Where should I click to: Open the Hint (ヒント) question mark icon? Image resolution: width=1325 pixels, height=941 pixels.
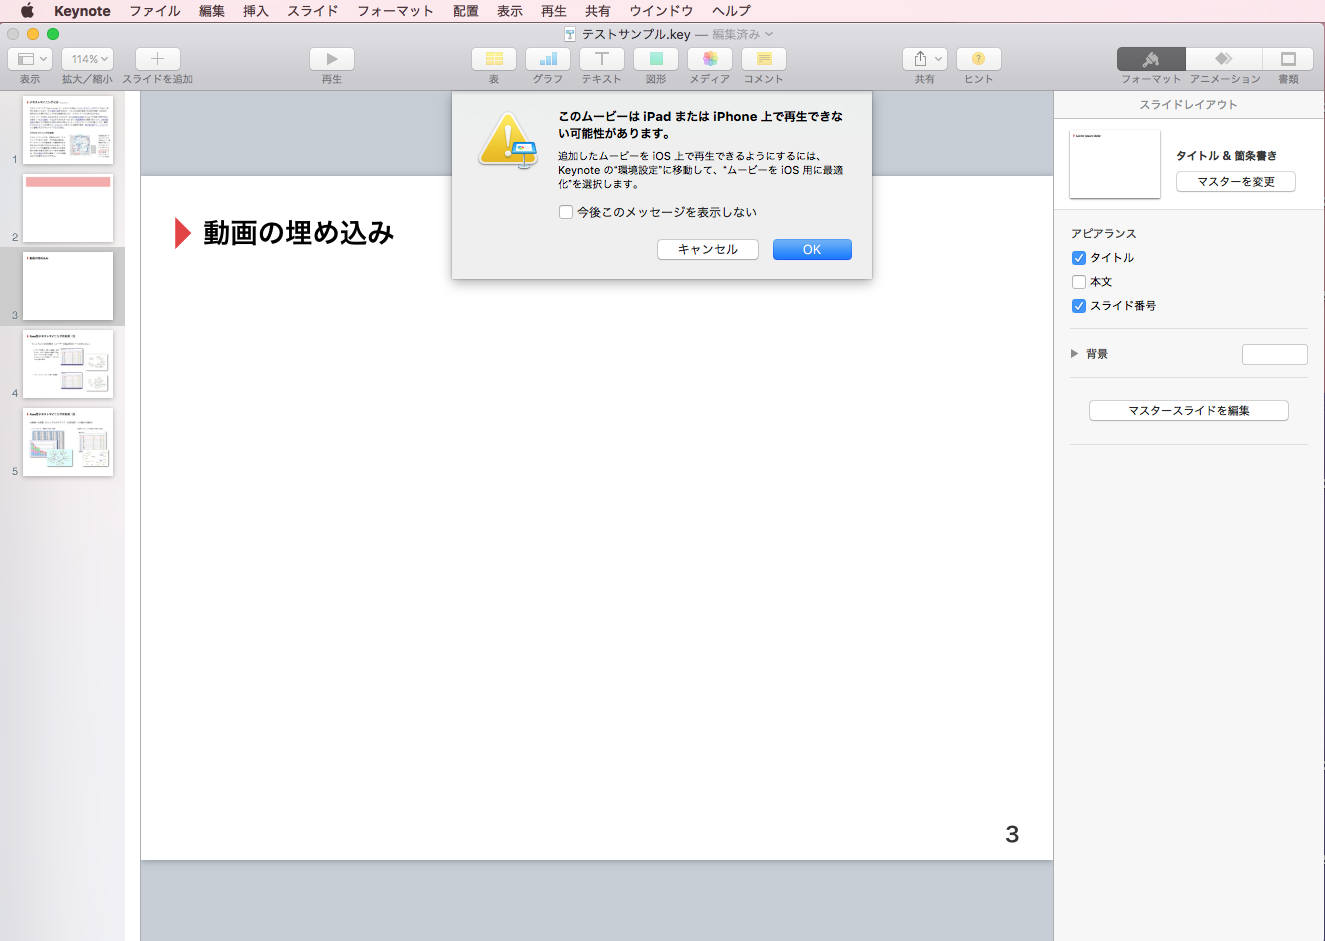click(x=978, y=60)
